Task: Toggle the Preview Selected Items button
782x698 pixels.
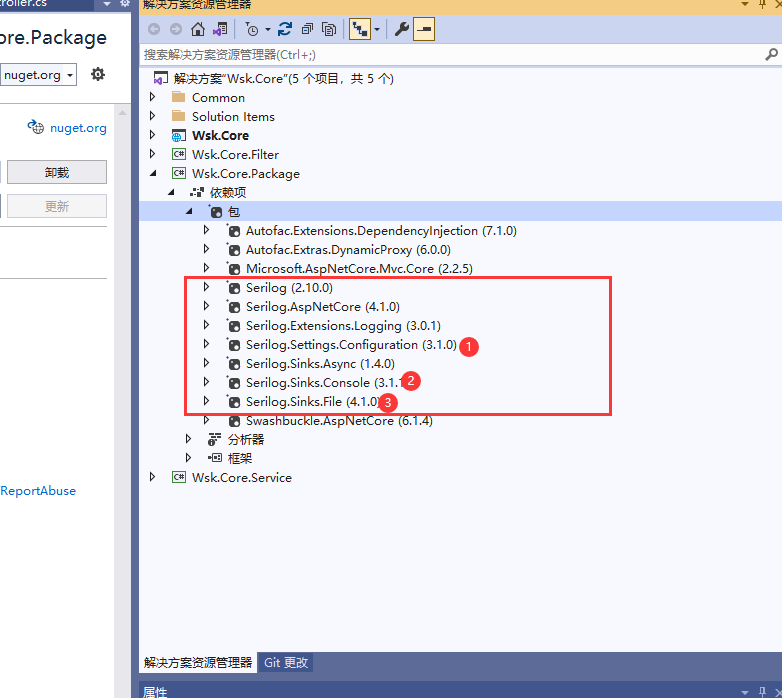Action: point(424,29)
